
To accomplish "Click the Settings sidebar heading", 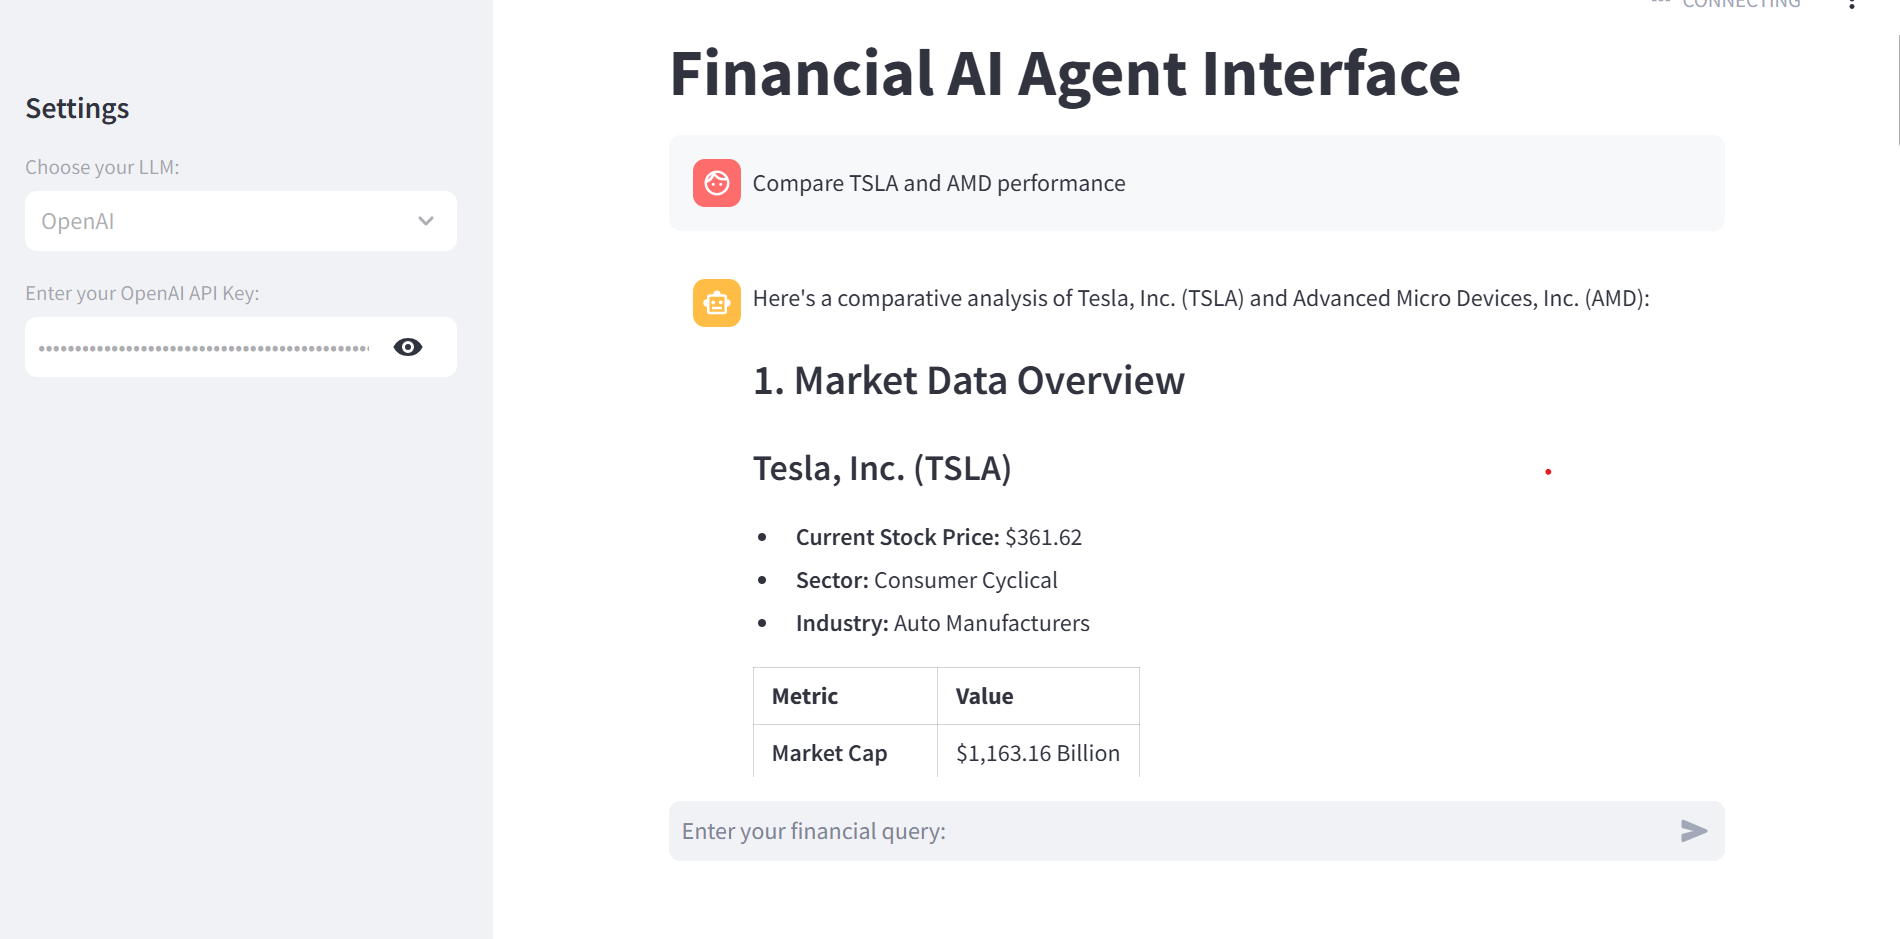I will coord(77,108).
